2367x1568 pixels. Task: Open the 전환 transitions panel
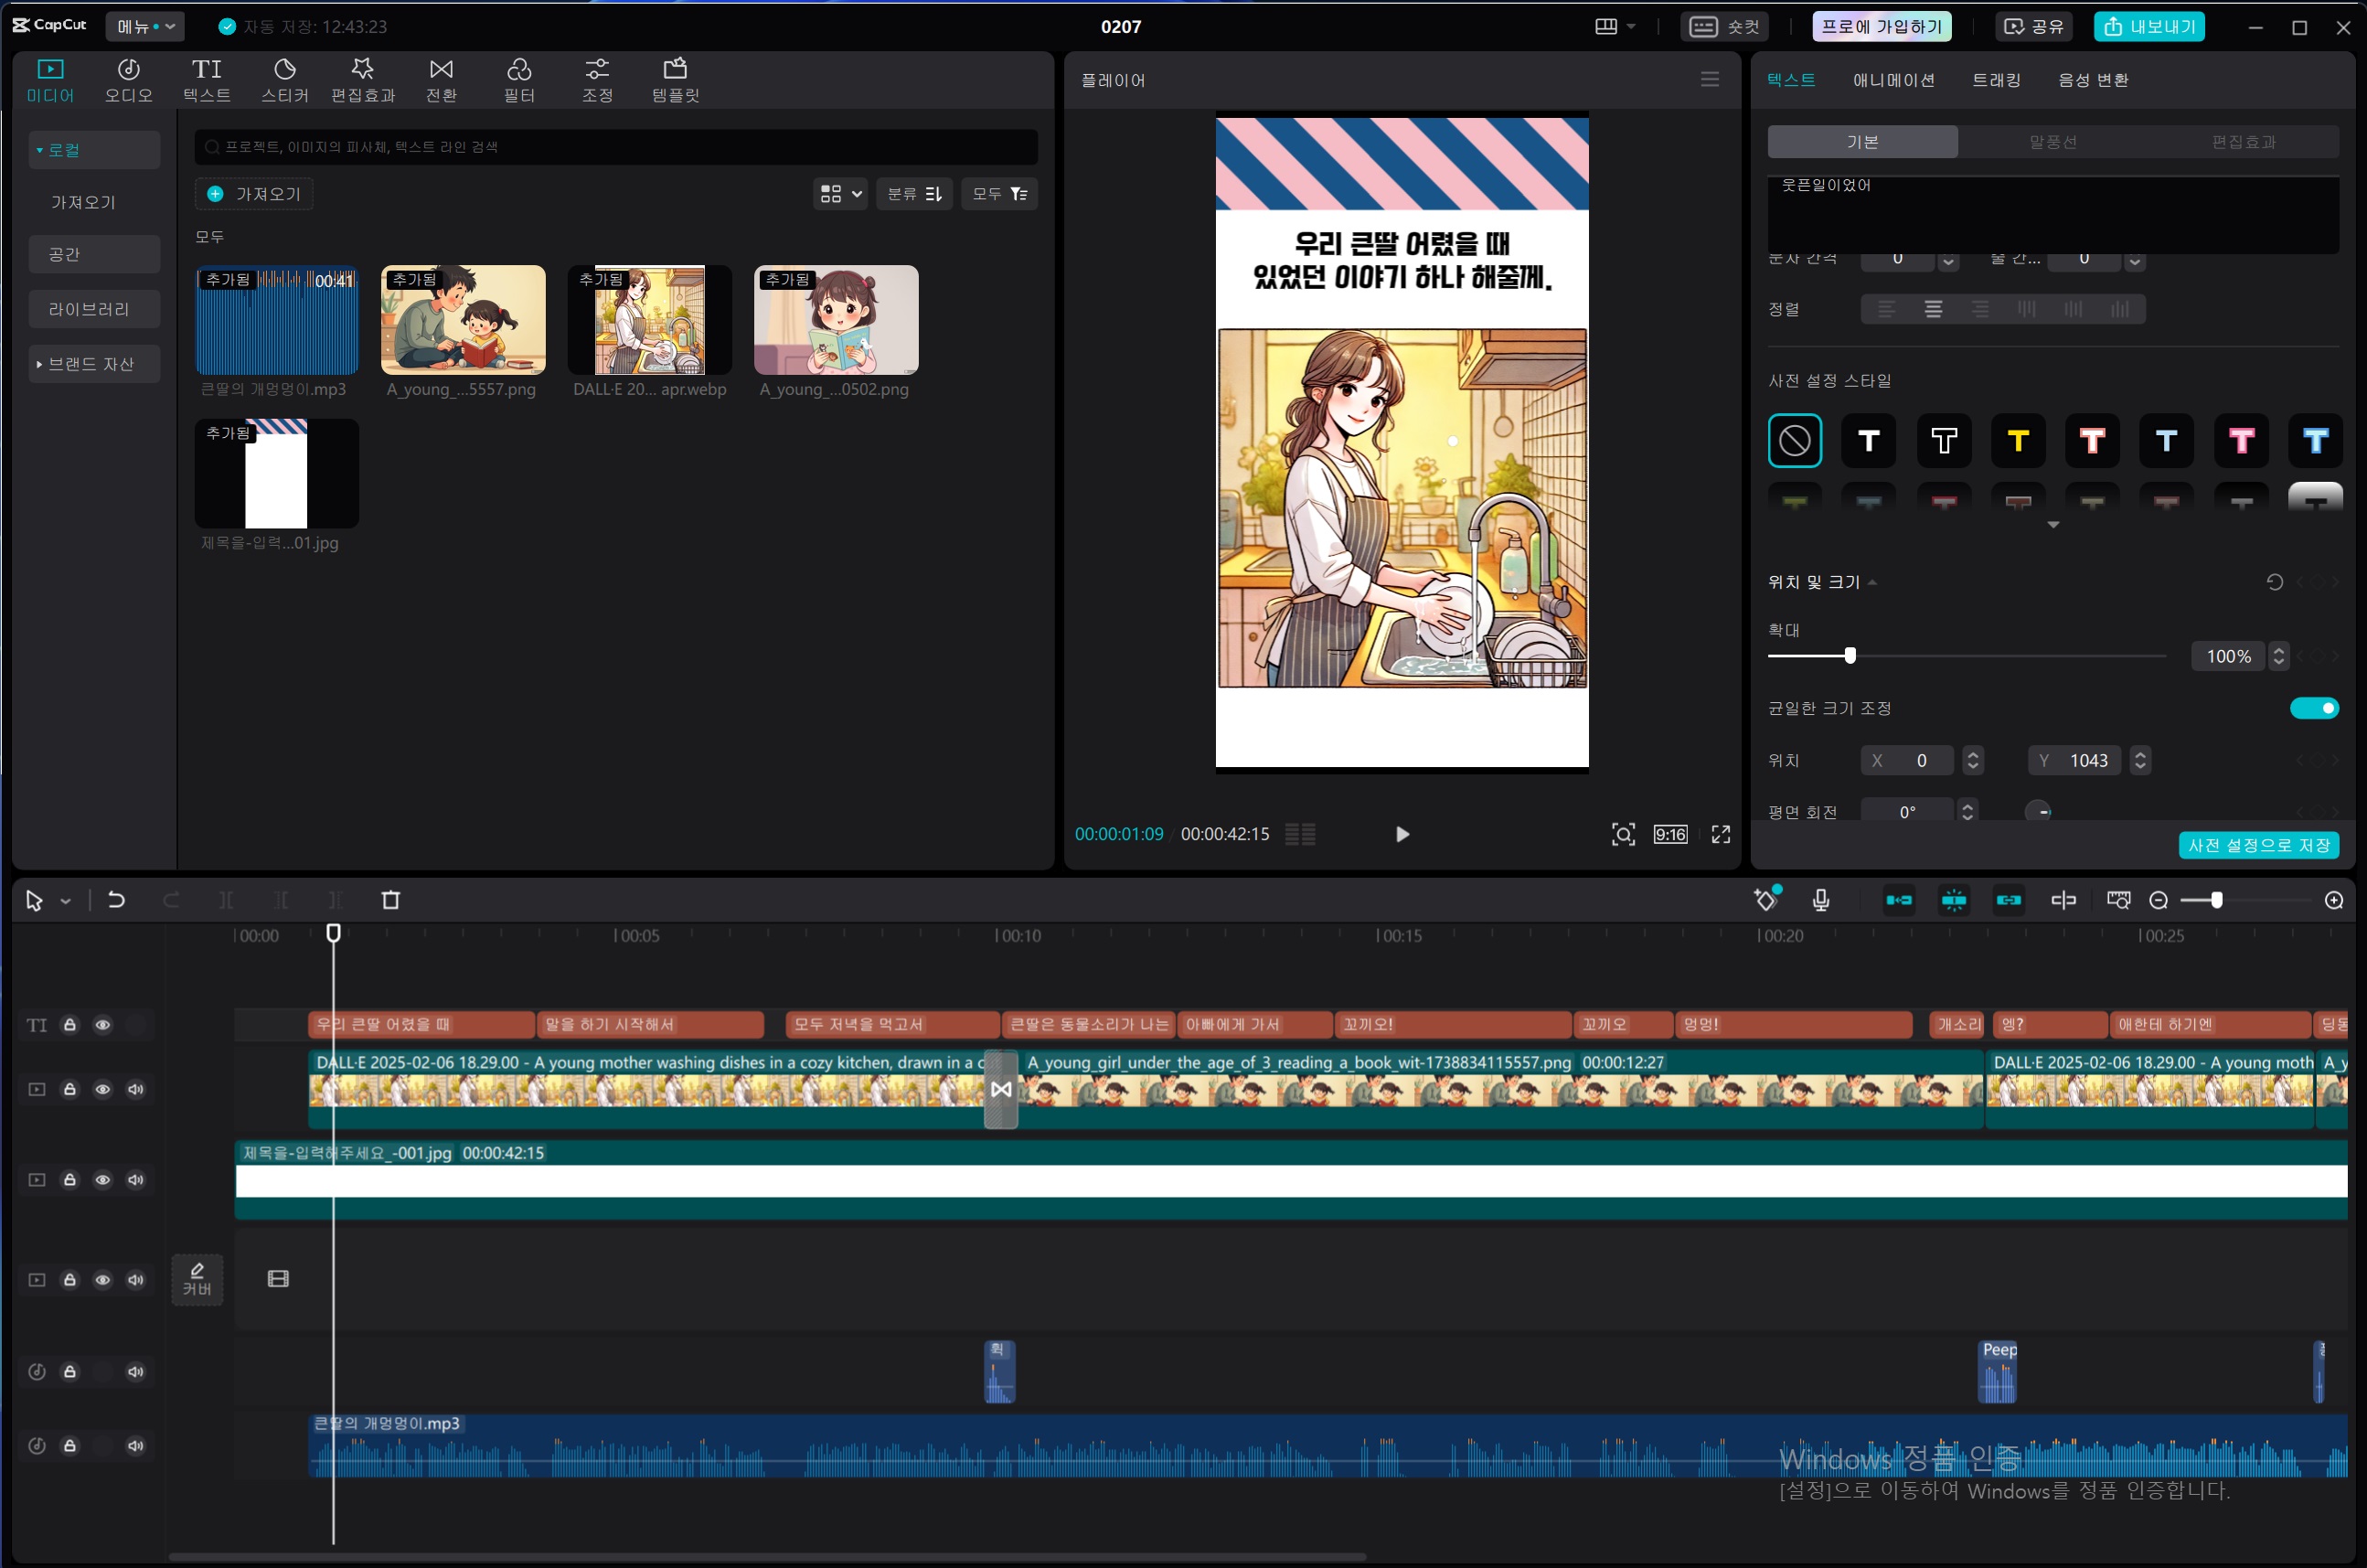441,80
